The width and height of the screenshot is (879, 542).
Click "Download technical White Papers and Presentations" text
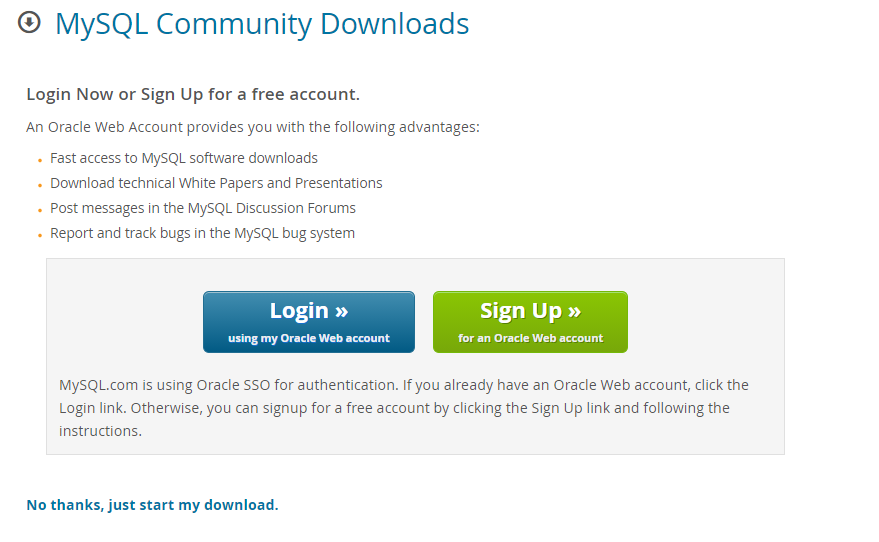pos(216,183)
